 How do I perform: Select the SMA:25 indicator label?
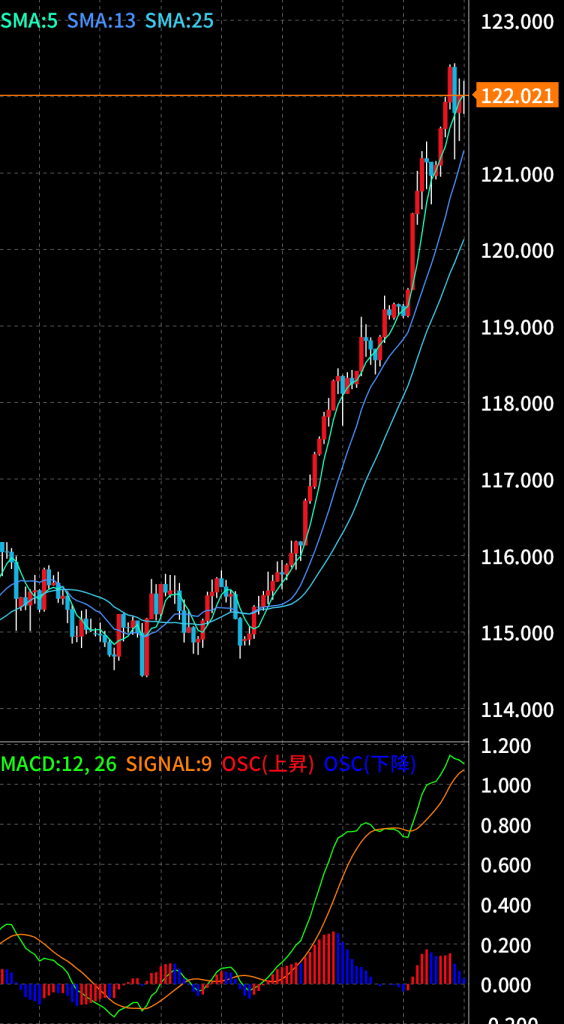pos(179,21)
